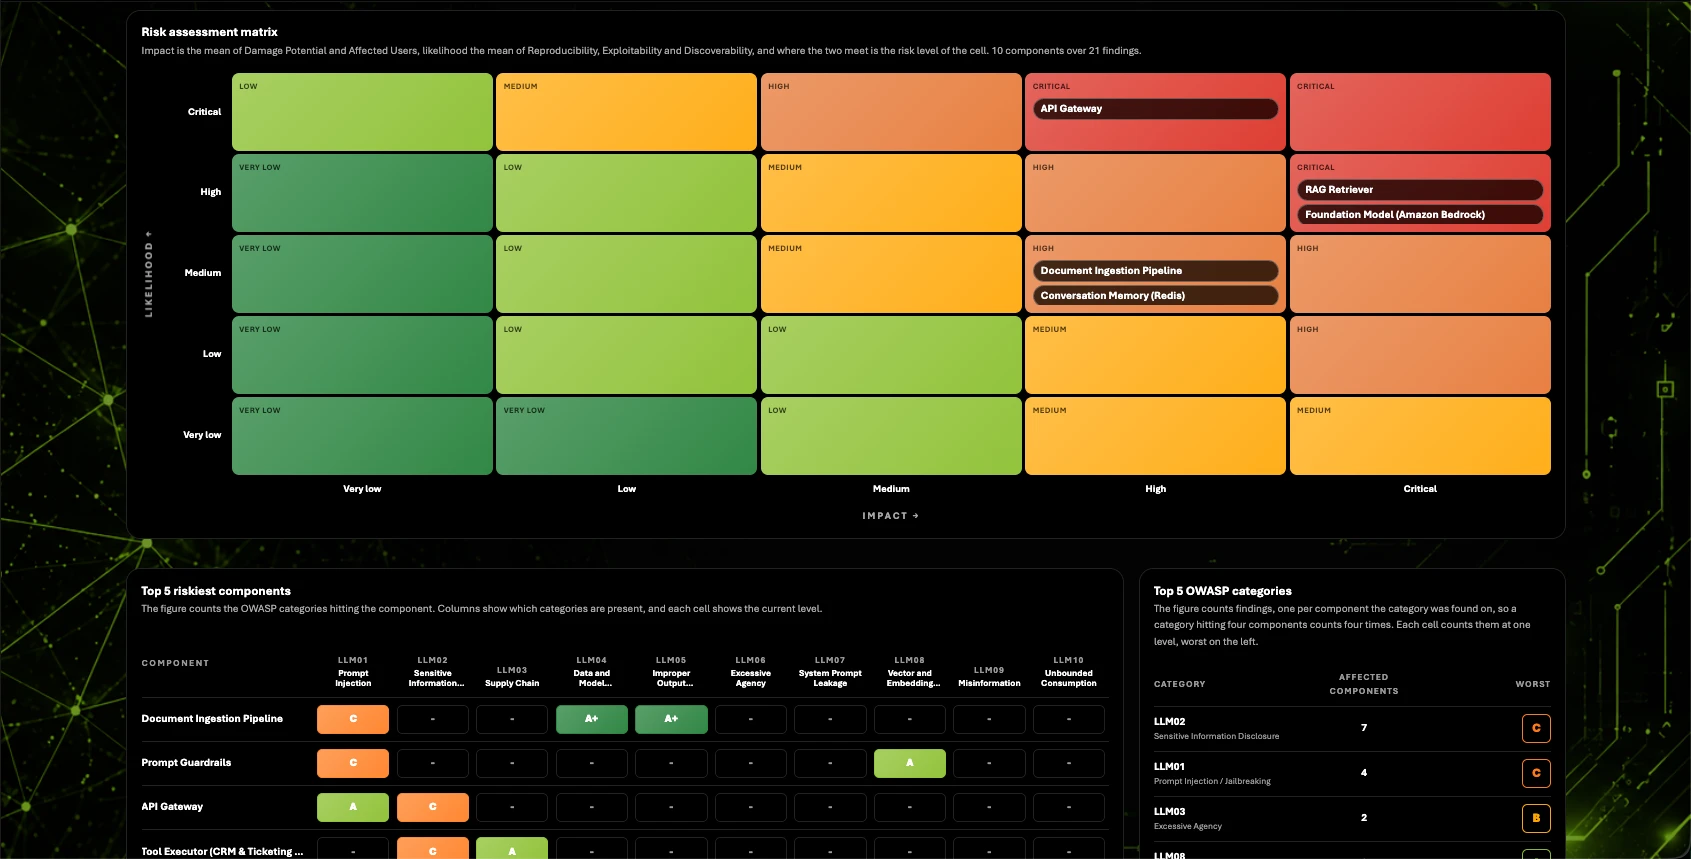This screenshot has height=859, width=1691.
Task: Click the Foundation Model (Amazon Bedrock) chip
Action: pyautogui.click(x=1420, y=215)
